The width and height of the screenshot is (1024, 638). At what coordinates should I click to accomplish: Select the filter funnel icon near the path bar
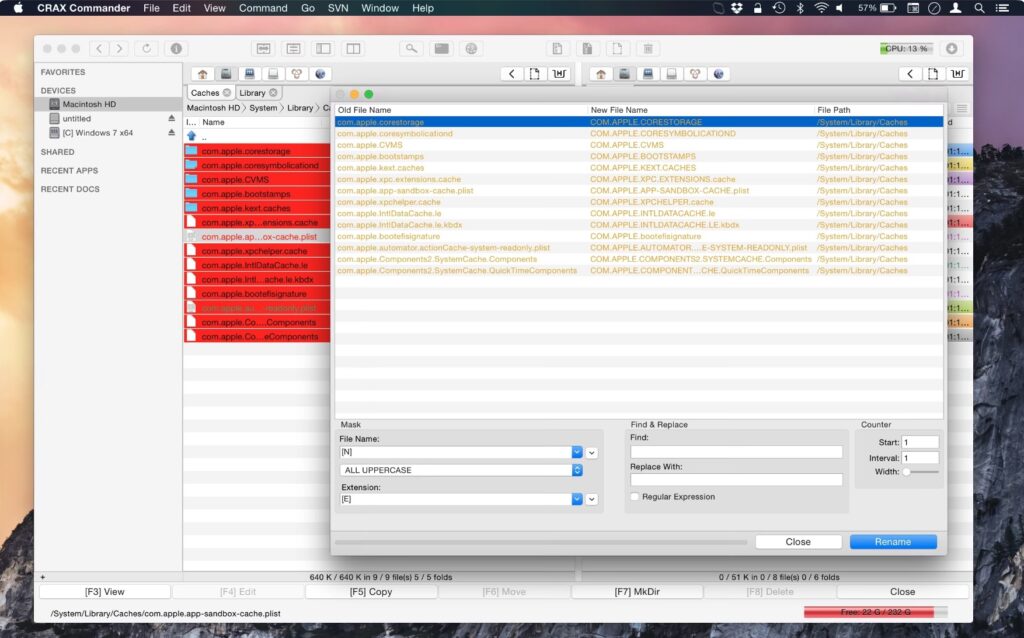tap(560, 73)
